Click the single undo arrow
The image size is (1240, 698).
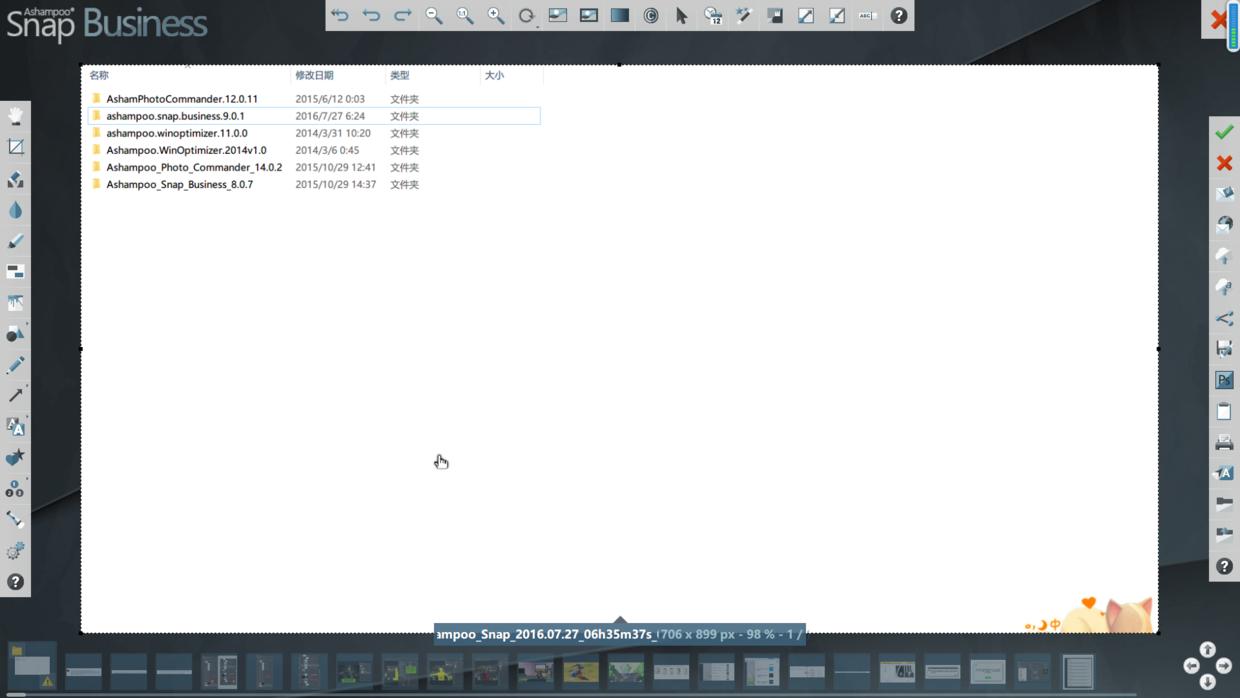tap(372, 15)
